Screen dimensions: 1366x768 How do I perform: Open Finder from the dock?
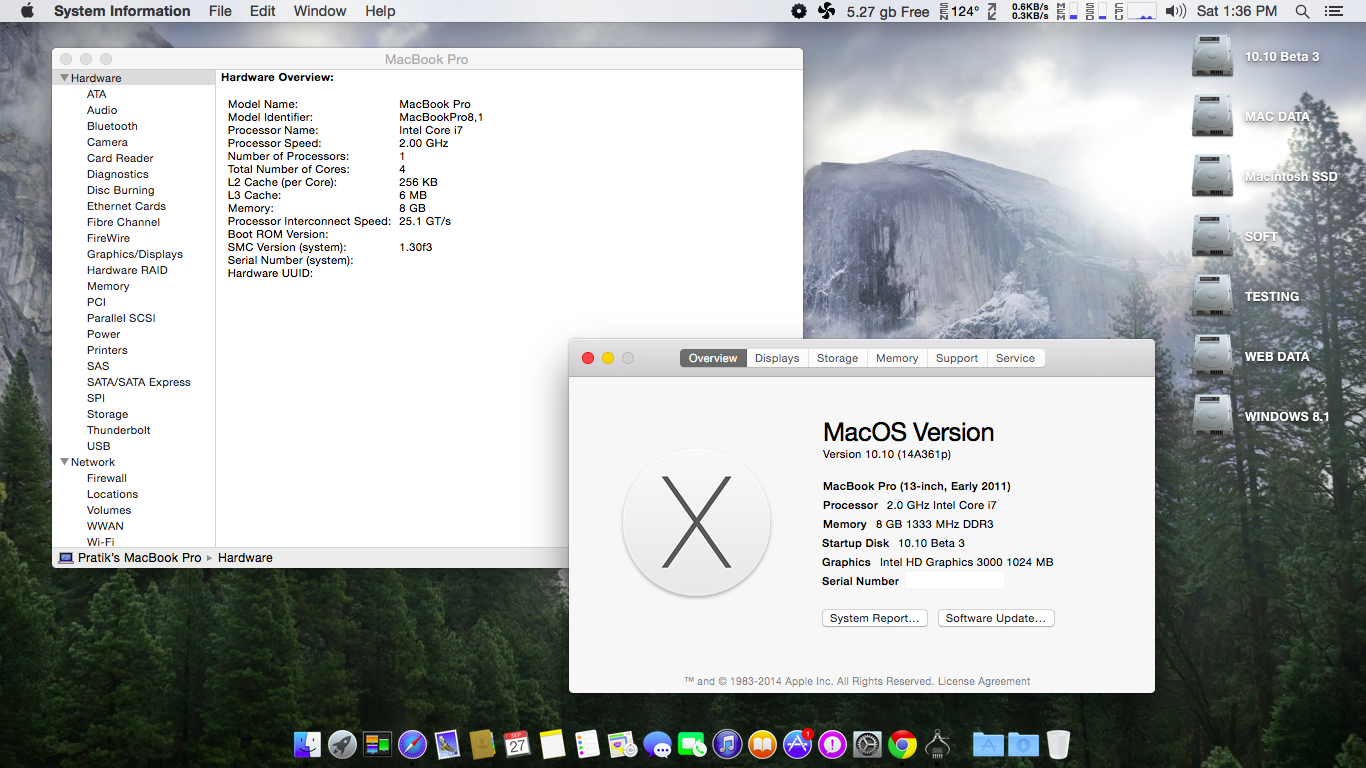(308, 744)
